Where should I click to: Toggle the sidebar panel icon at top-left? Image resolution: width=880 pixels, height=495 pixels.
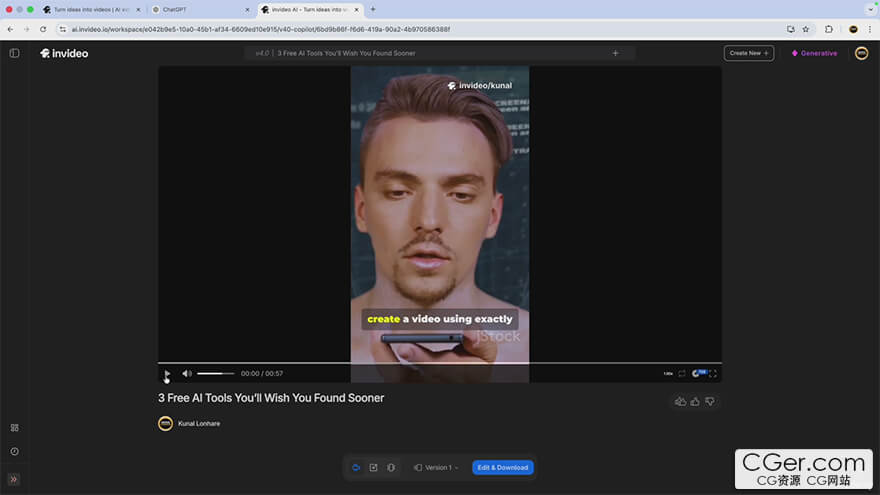[14, 53]
